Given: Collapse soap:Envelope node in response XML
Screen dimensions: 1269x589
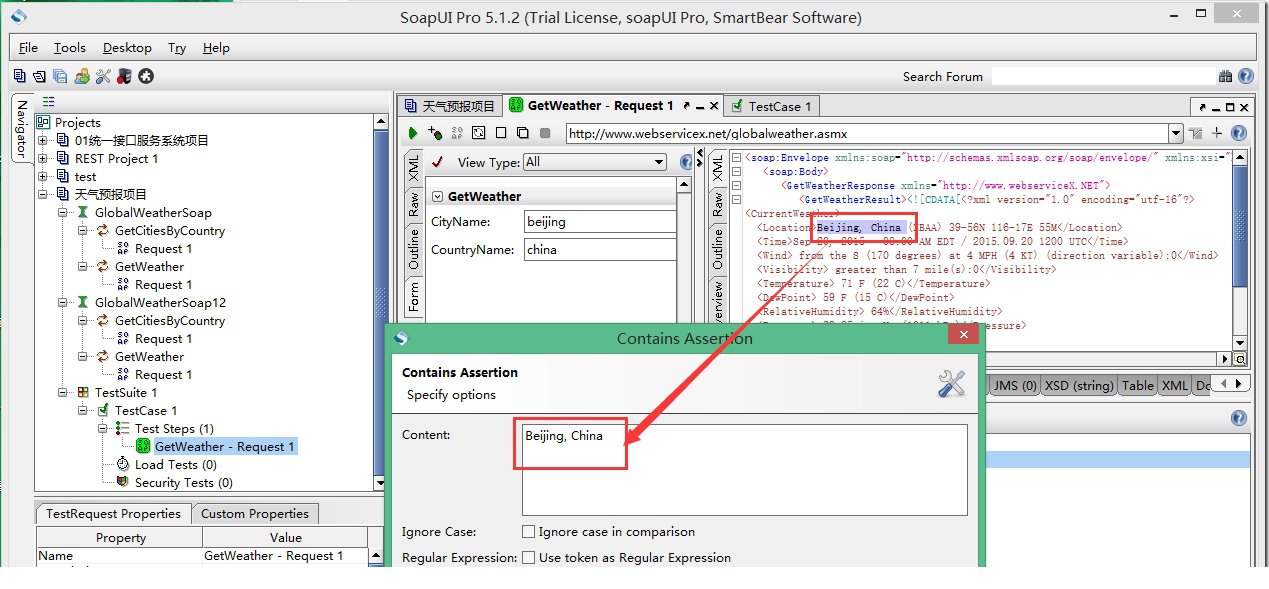Looking at the screenshot, I should (737, 158).
